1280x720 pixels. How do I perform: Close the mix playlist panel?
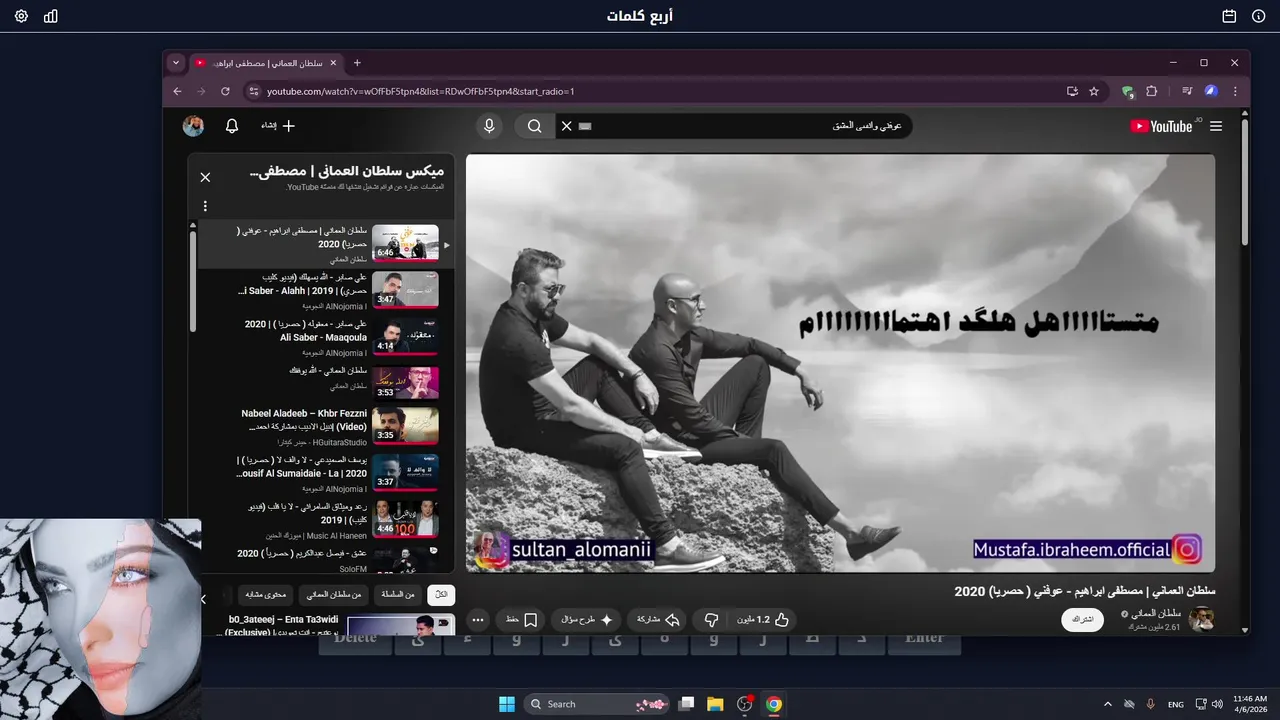pyautogui.click(x=205, y=177)
